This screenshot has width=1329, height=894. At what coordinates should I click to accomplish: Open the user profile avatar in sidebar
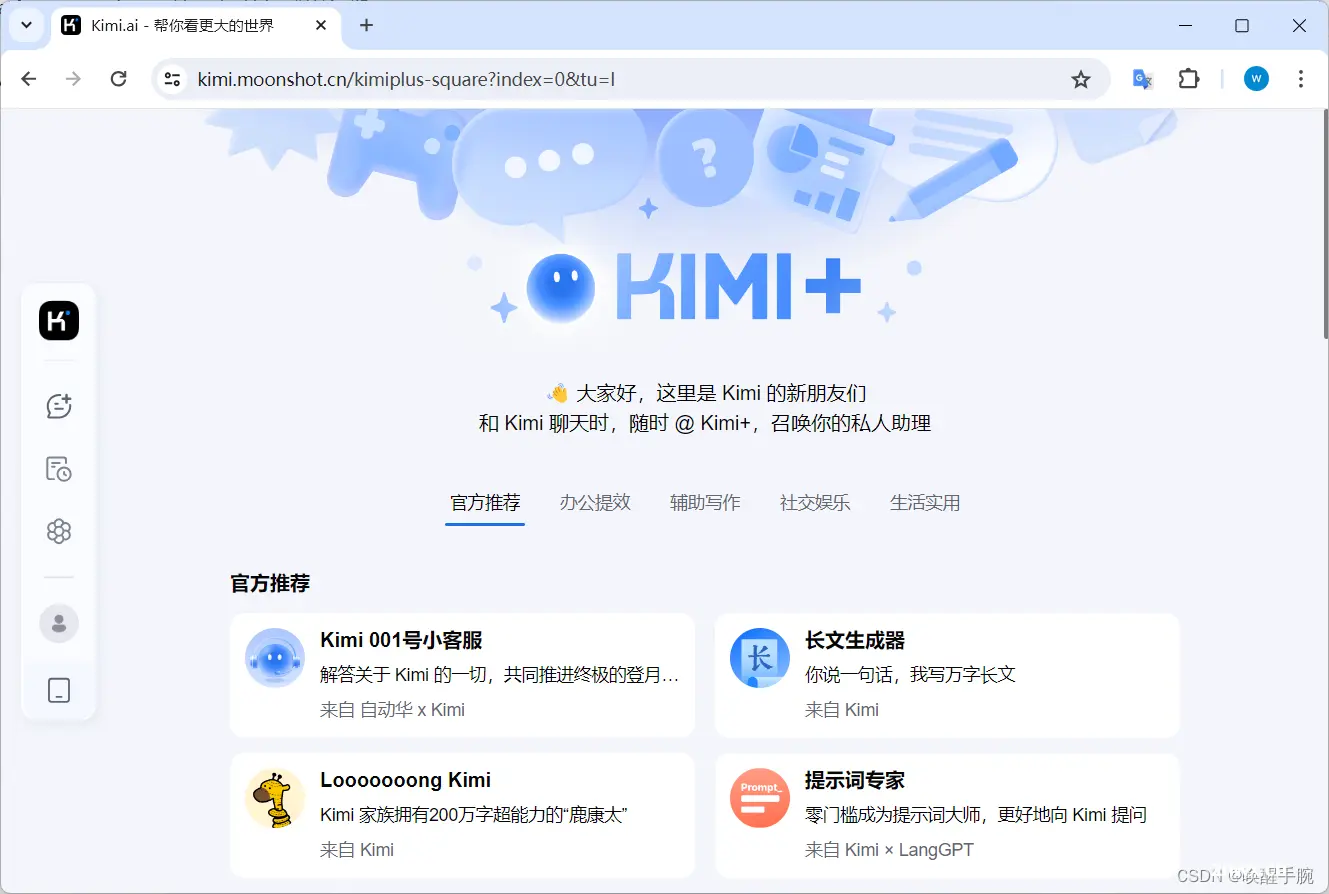click(59, 623)
